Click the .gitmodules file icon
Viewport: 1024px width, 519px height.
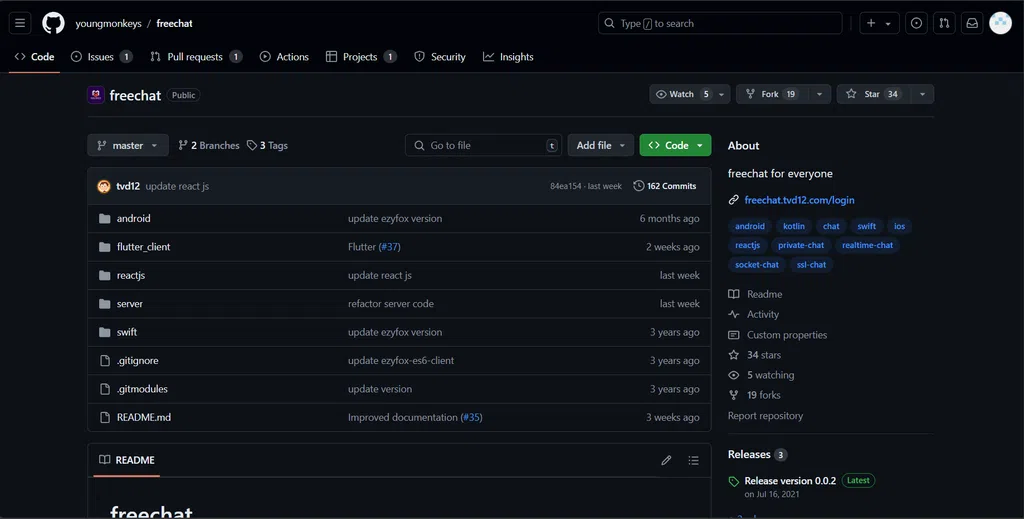(104, 389)
